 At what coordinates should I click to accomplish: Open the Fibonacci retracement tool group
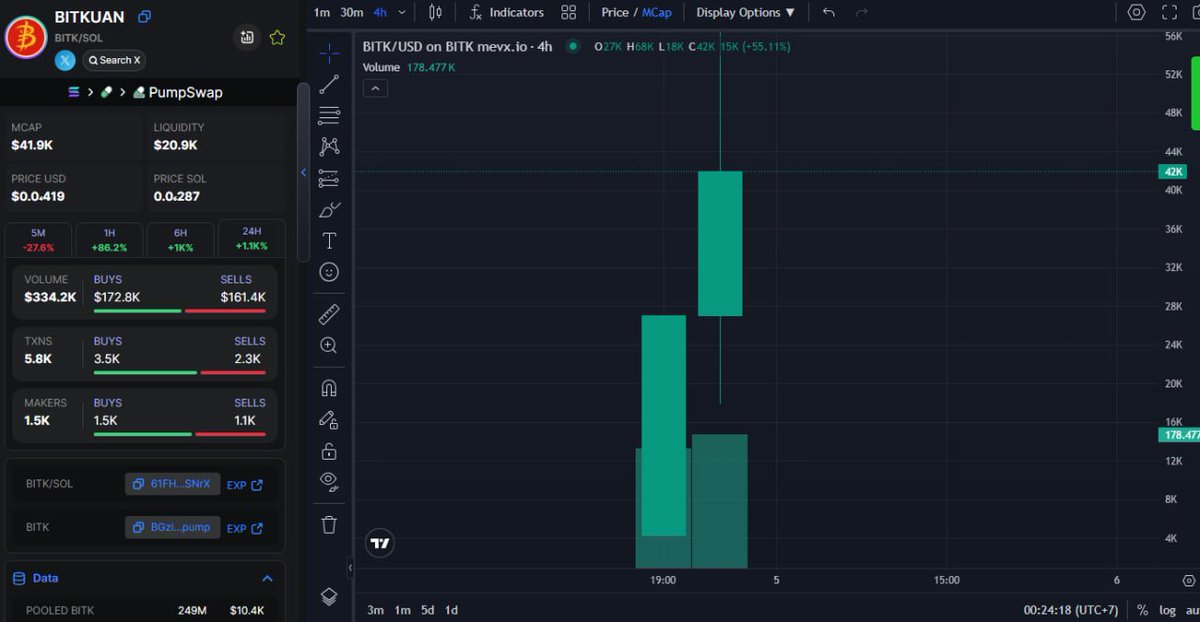click(329, 116)
